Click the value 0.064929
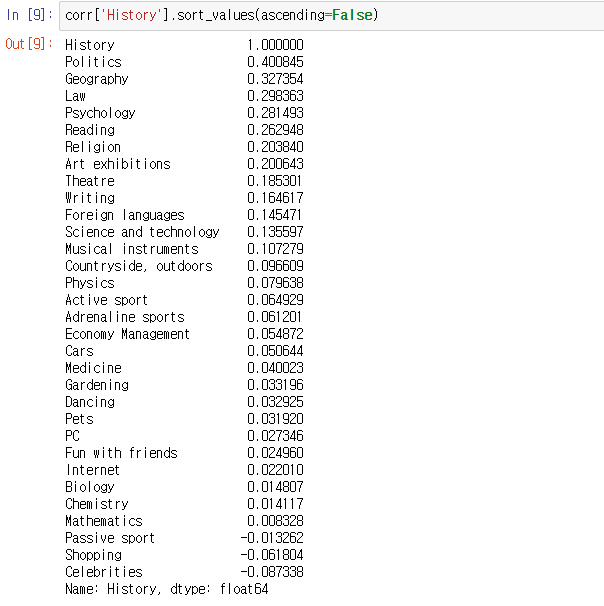The height and width of the screenshot is (606, 604). point(275,300)
